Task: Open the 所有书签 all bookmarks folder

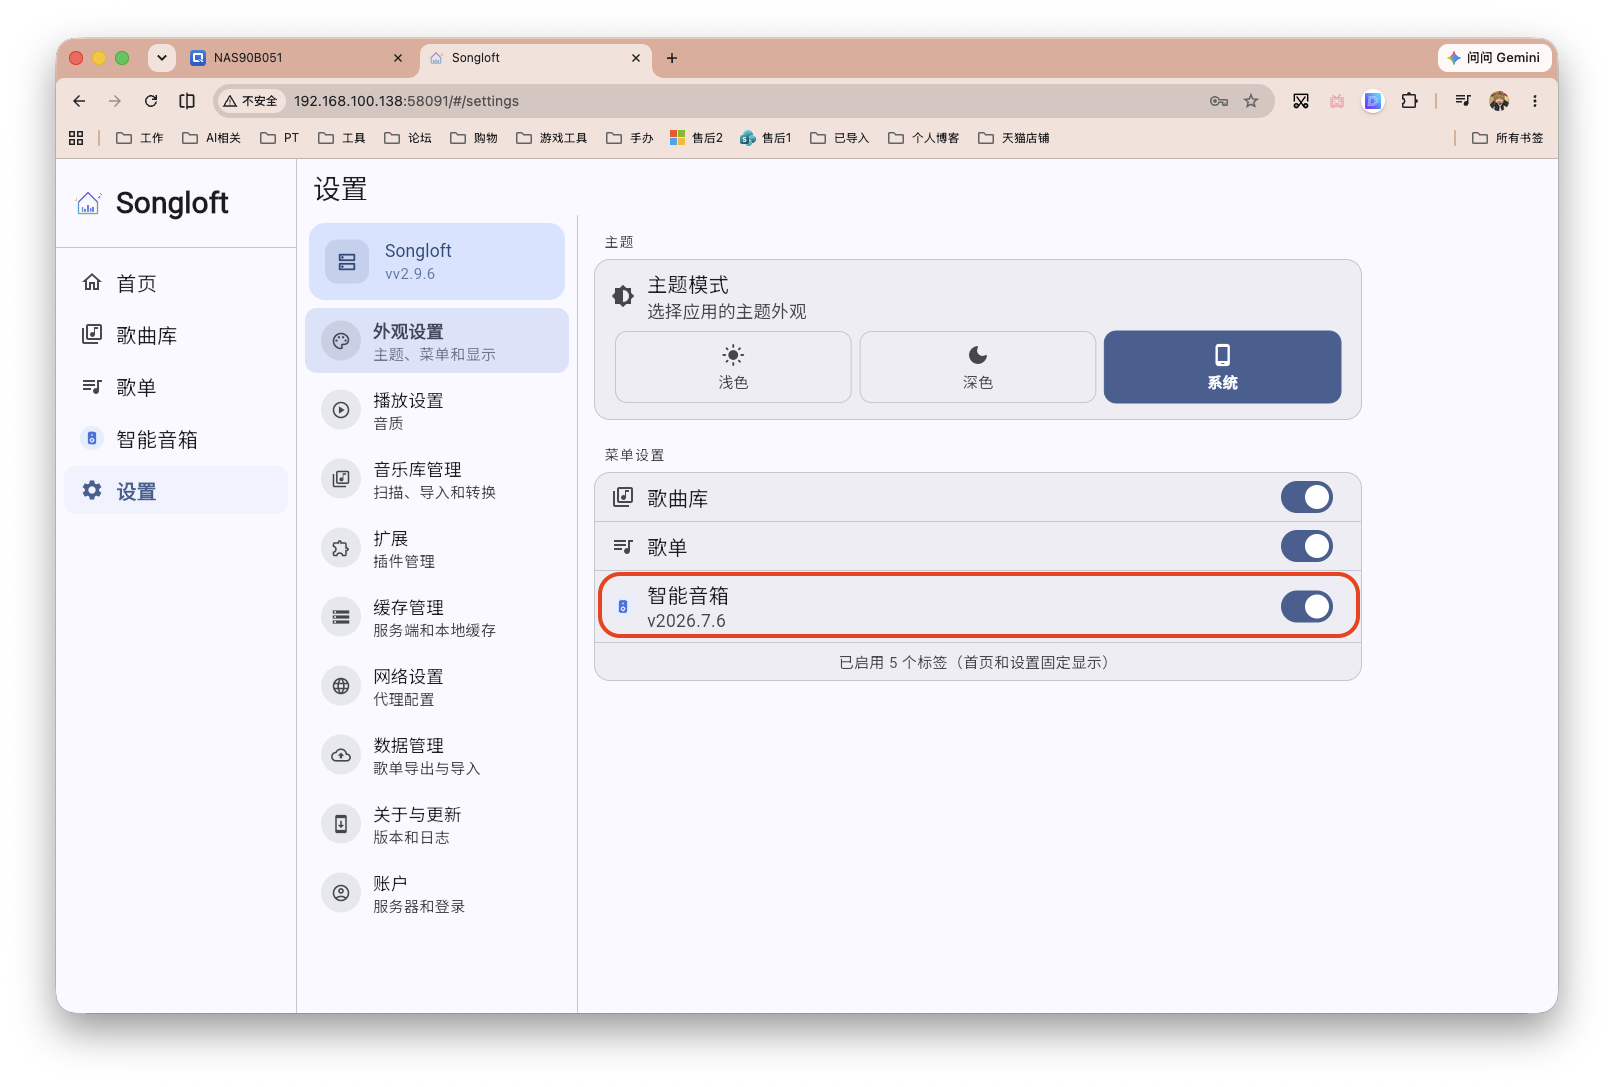Action: [x=1508, y=138]
